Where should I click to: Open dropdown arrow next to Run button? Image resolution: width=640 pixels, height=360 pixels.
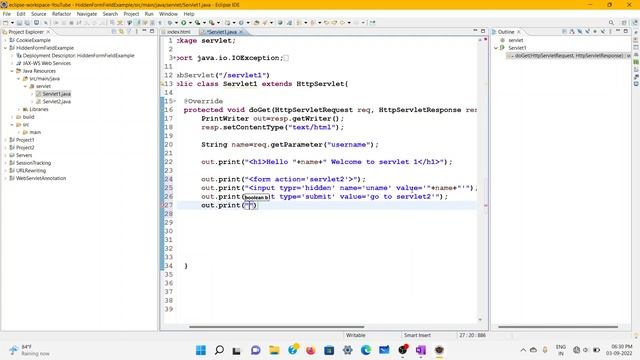pyautogui.click(x=190, y=23)
